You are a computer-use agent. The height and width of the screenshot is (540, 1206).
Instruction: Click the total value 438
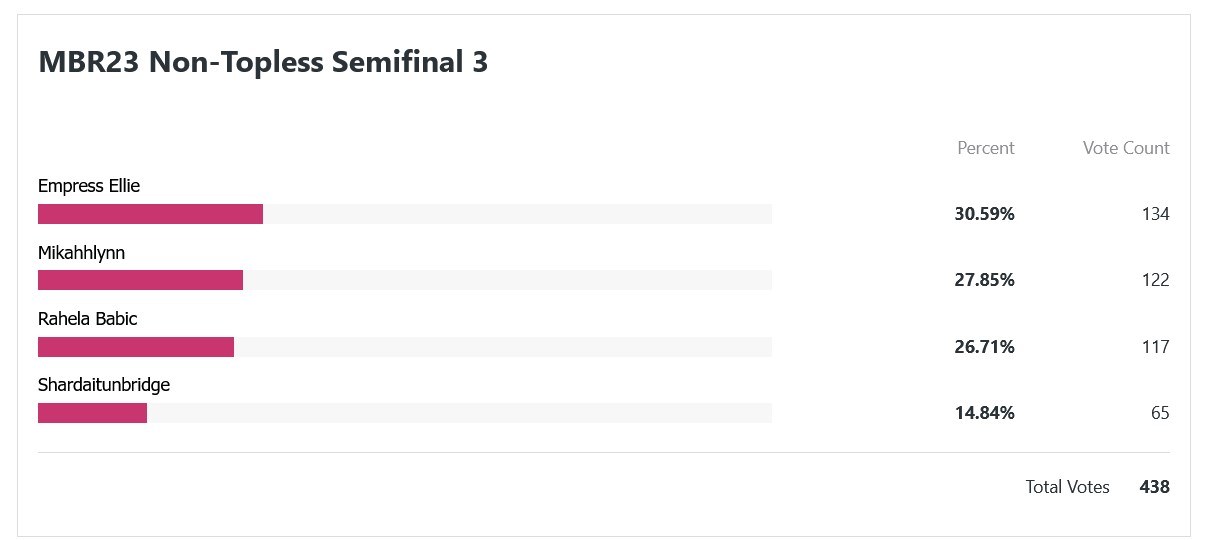click(x=1154, y=487)
